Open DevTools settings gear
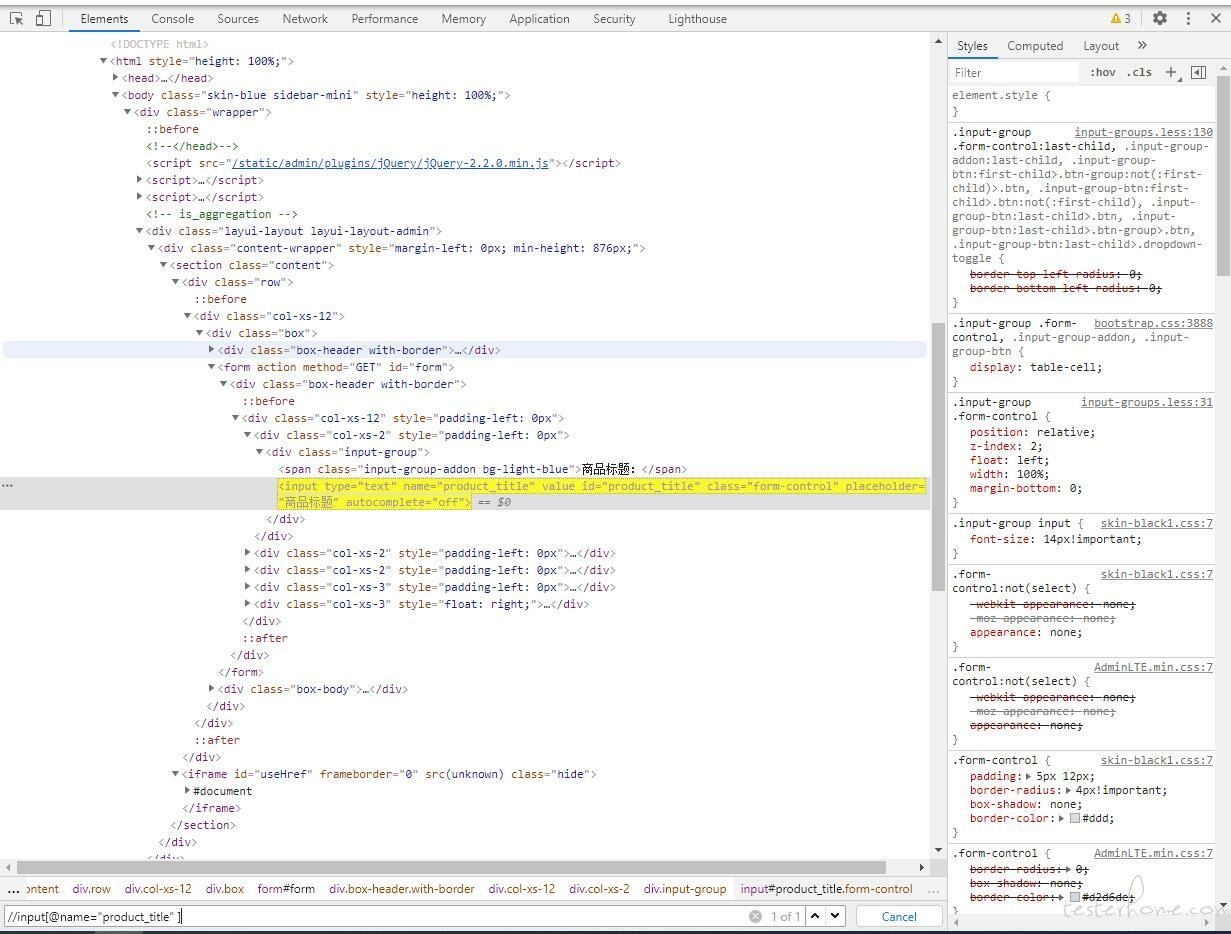The width and height of the screenshot is (1231, 934). pos(1160,18)
